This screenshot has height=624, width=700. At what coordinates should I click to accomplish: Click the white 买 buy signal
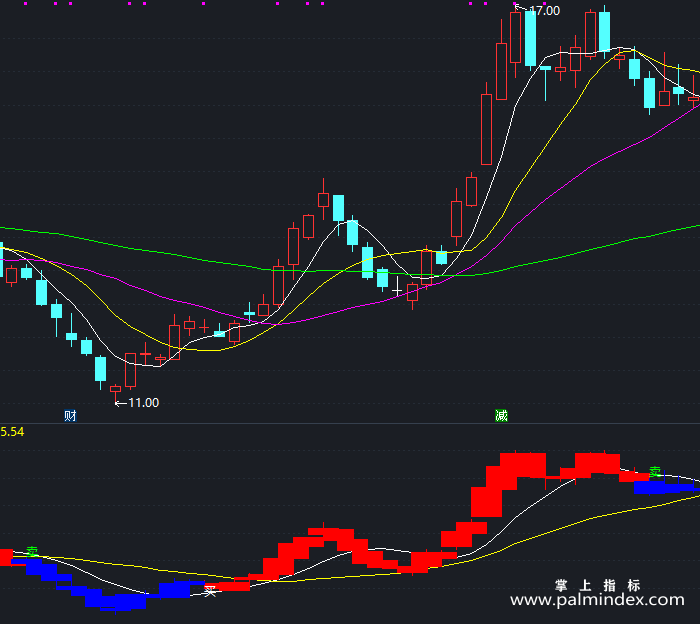(210, 591)
